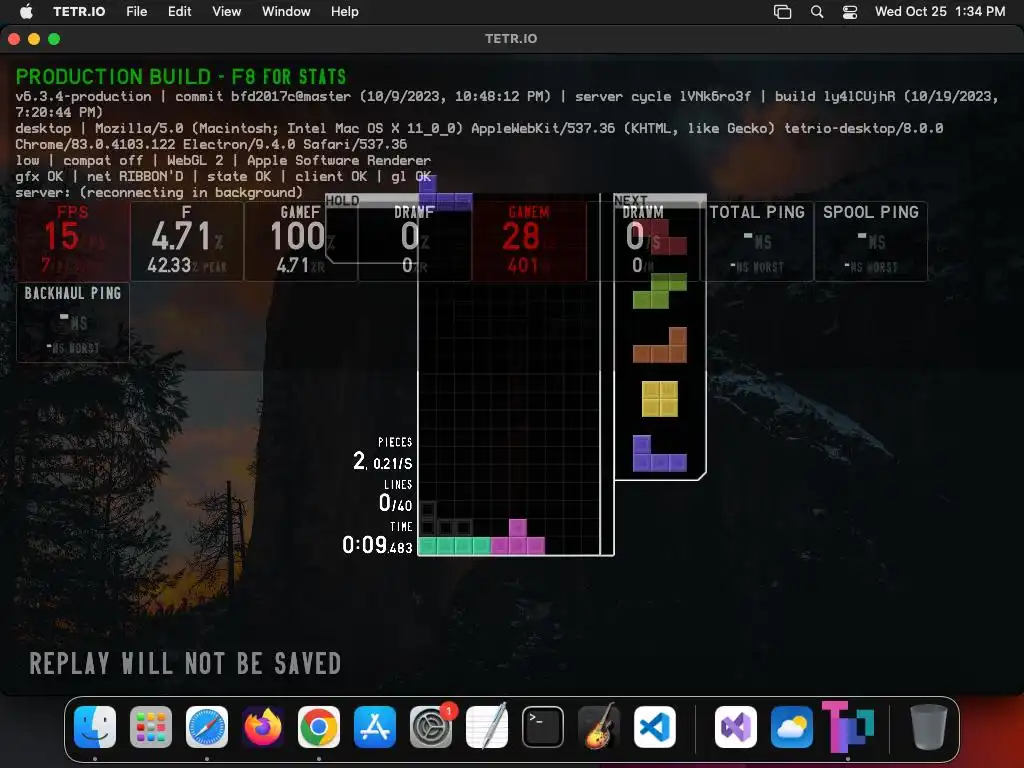Open the Apple menu

[x=26, y=11]
